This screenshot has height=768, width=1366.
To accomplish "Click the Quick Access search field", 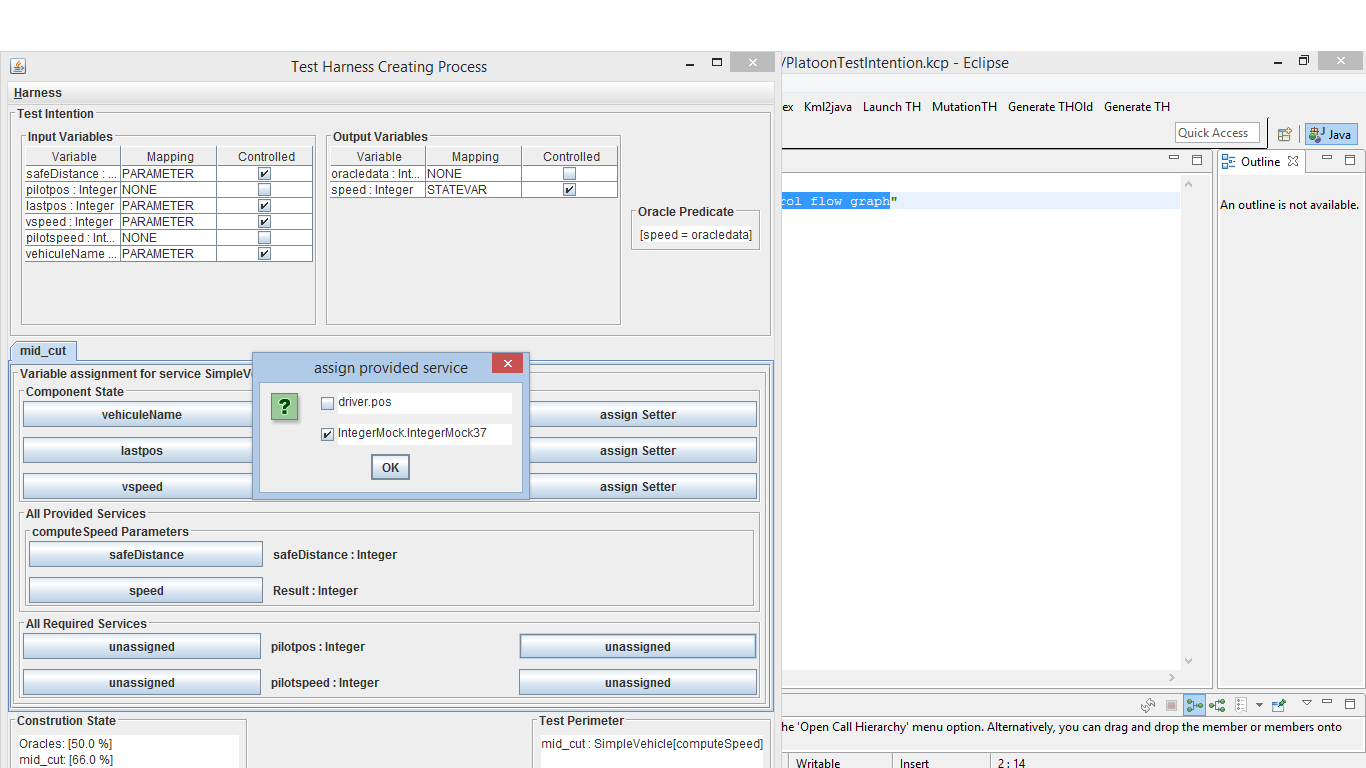I will [x=1215, y=133].
